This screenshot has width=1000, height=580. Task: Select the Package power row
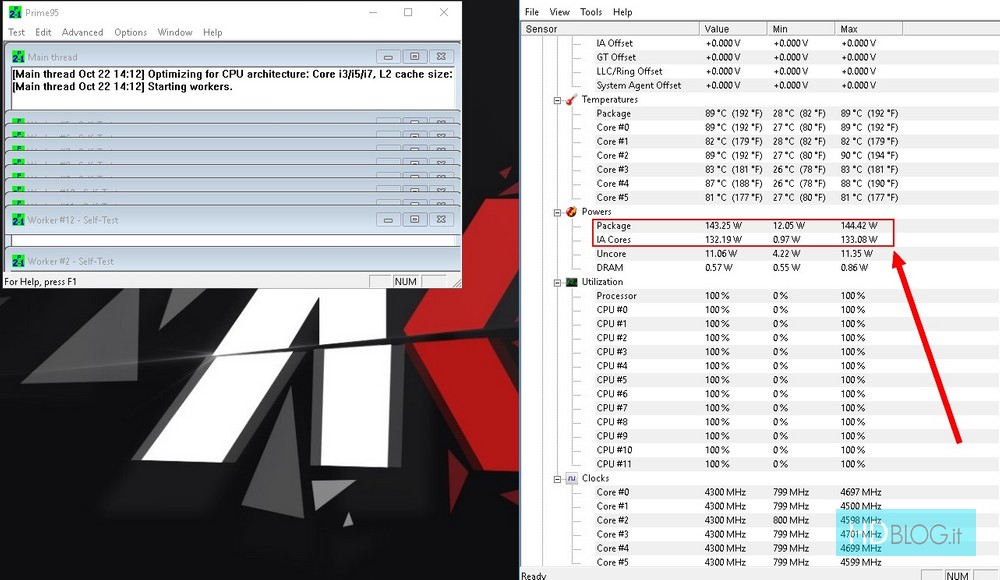[x=614, y=226]
